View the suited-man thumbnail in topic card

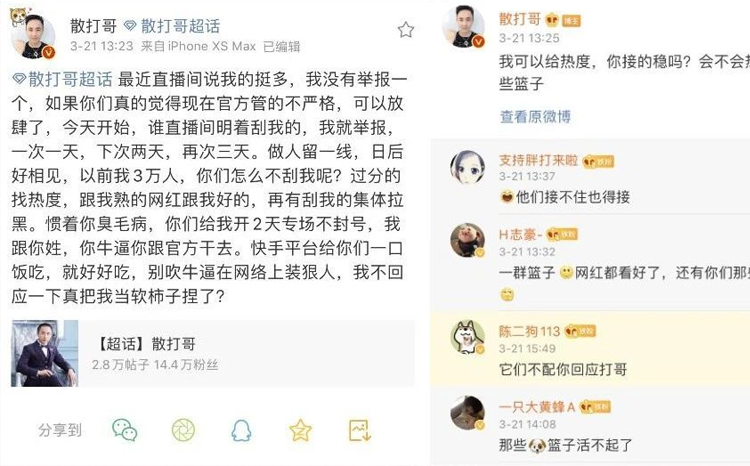coord(44,353)
